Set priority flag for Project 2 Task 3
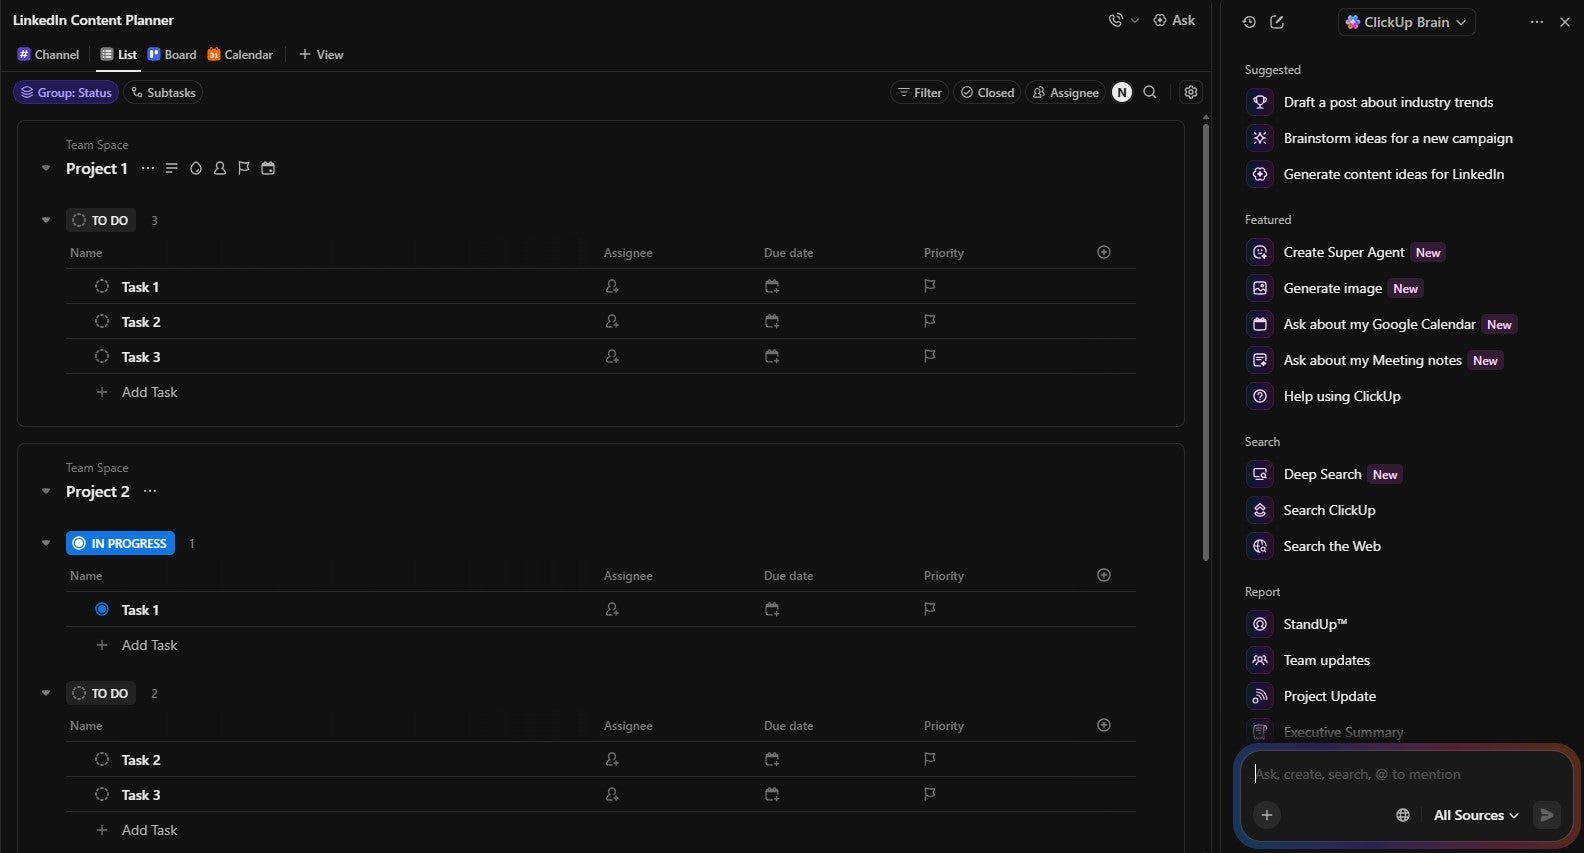Image resolution: width=1584 pixels, height=853 pixels. (x=930, y=795)
